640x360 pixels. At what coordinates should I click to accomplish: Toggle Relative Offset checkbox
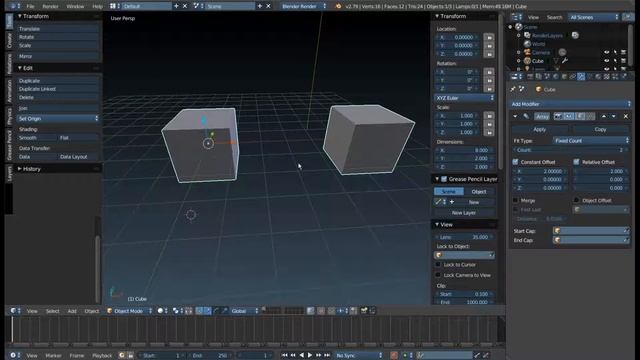576,162
